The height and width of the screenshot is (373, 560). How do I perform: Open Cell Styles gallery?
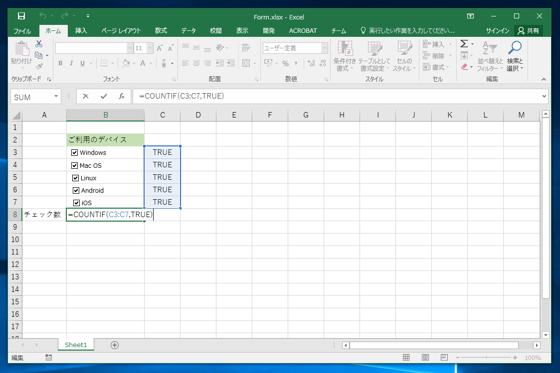[404, 56]
